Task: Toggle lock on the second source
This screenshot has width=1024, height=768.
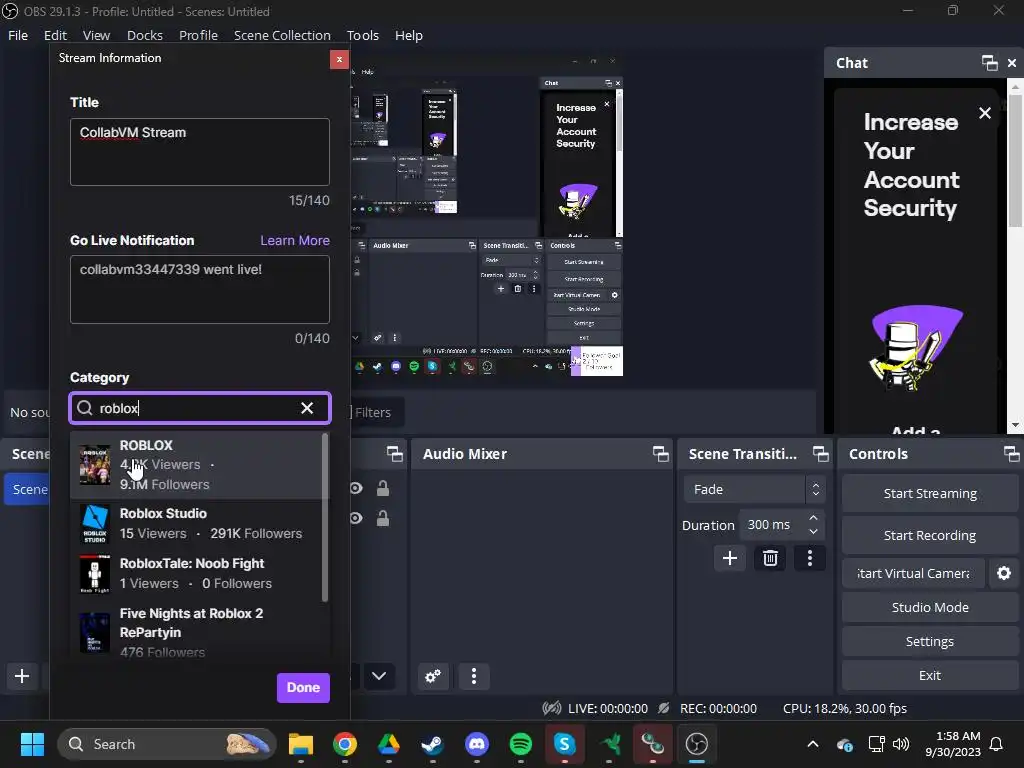Action: tap(383, 518)
